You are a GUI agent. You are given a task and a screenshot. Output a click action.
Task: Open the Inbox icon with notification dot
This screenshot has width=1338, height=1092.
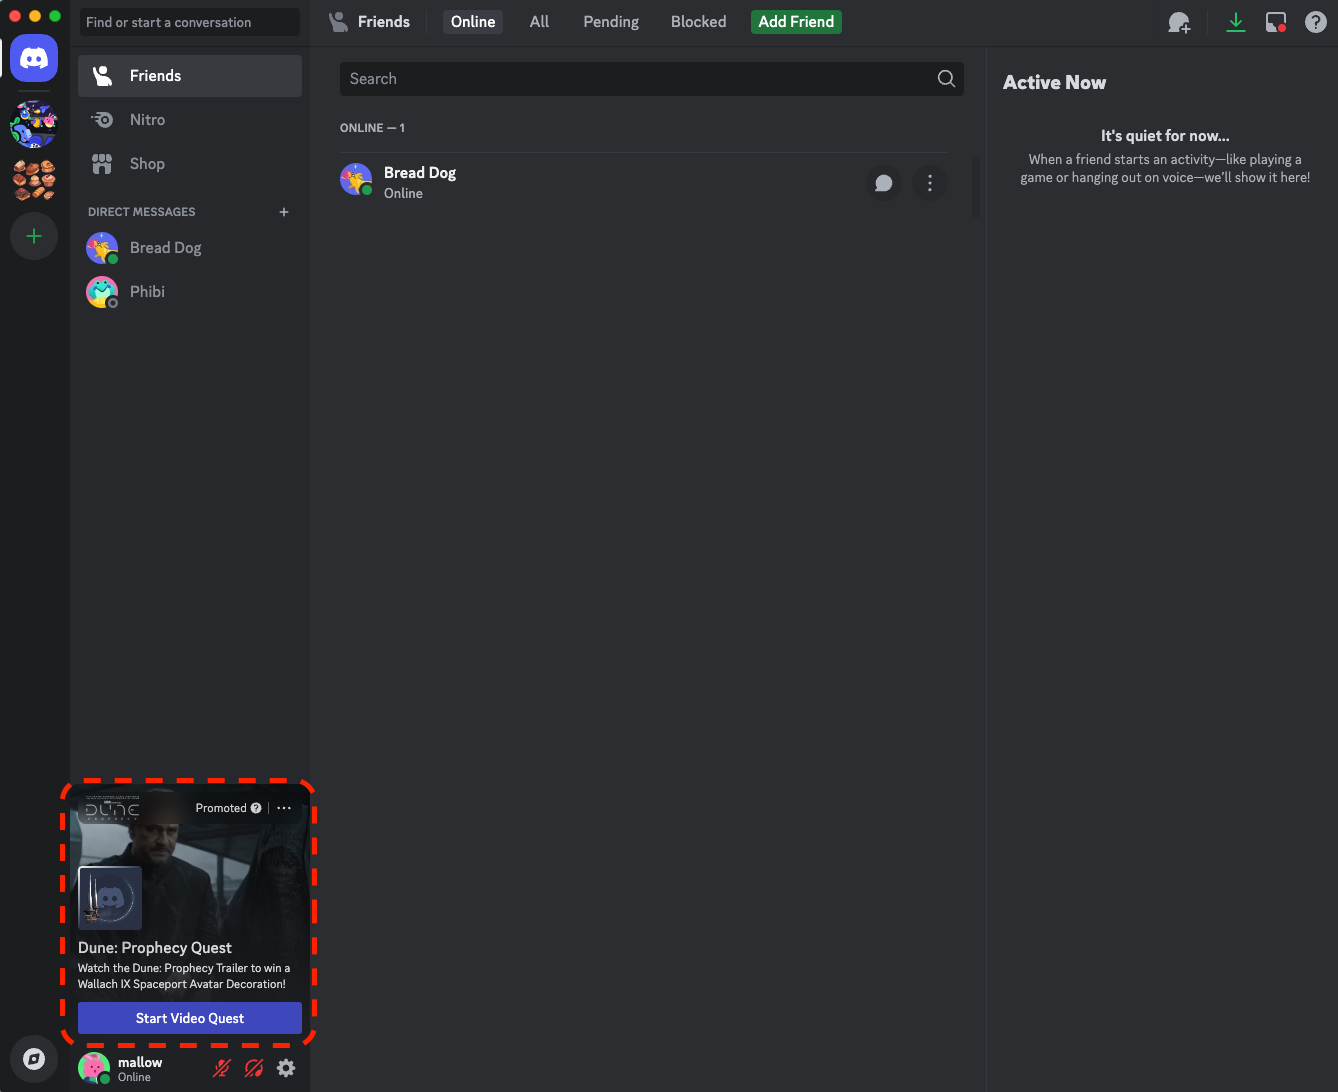pos(1276,21)
